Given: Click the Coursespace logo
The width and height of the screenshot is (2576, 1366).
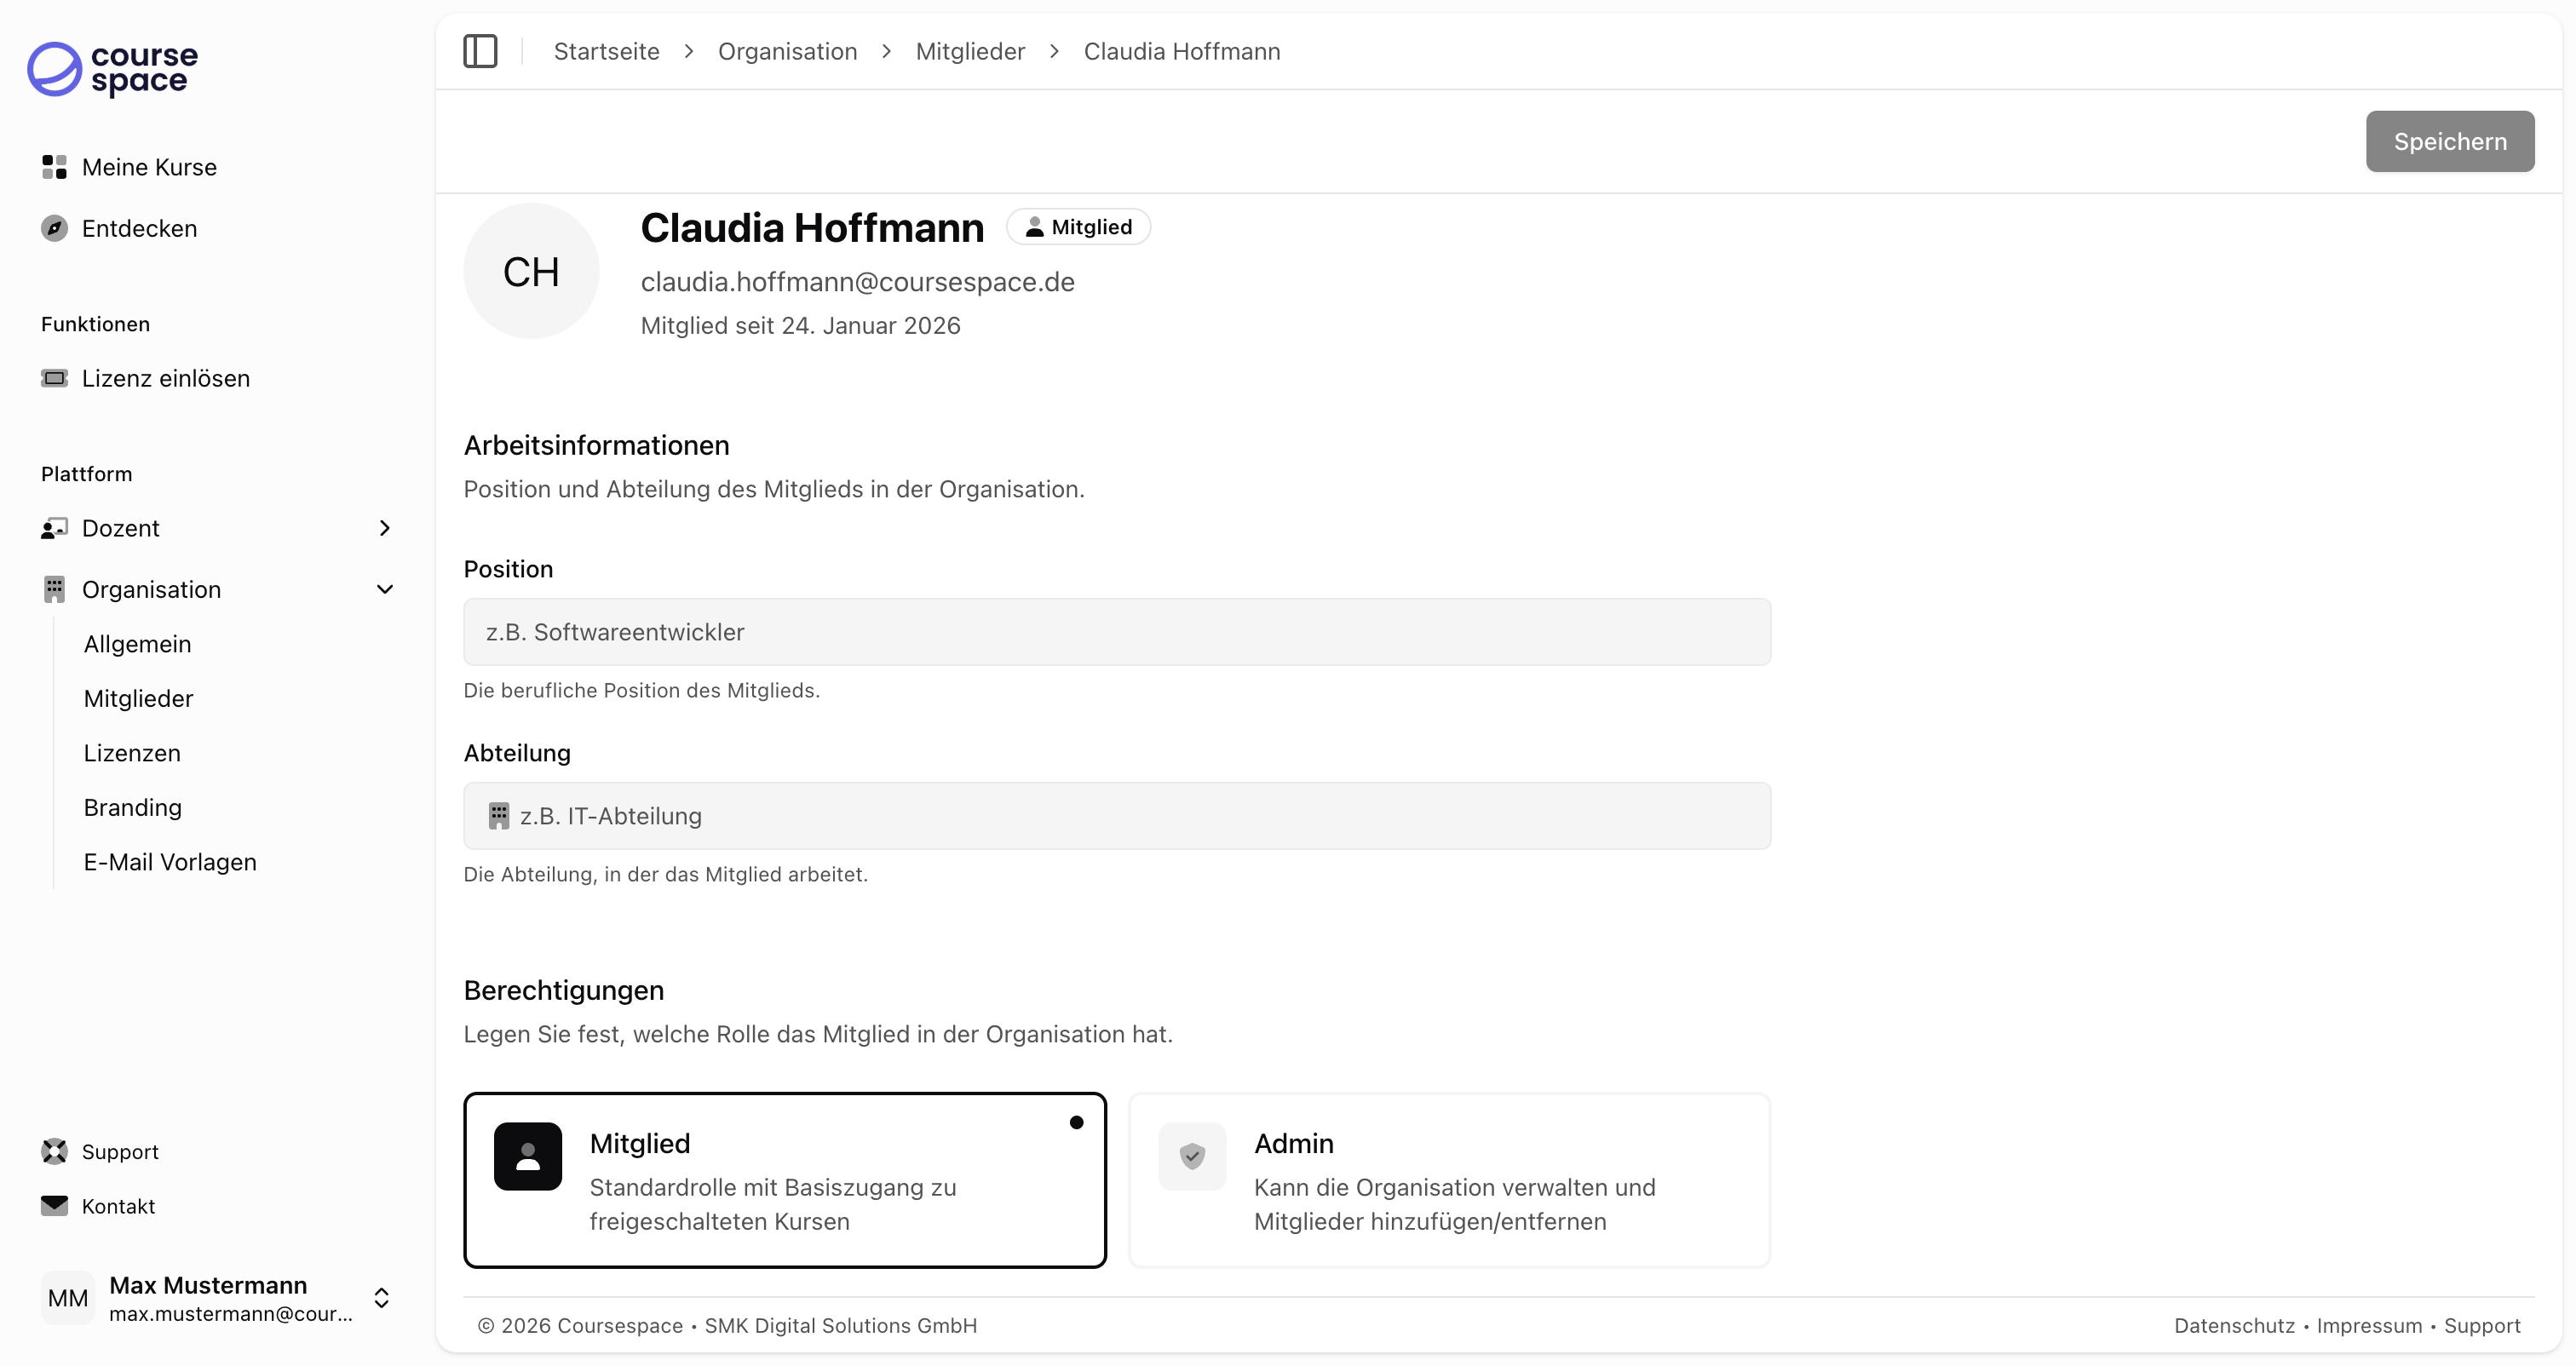Looking at the screenshot, I should tap(112, 69).
